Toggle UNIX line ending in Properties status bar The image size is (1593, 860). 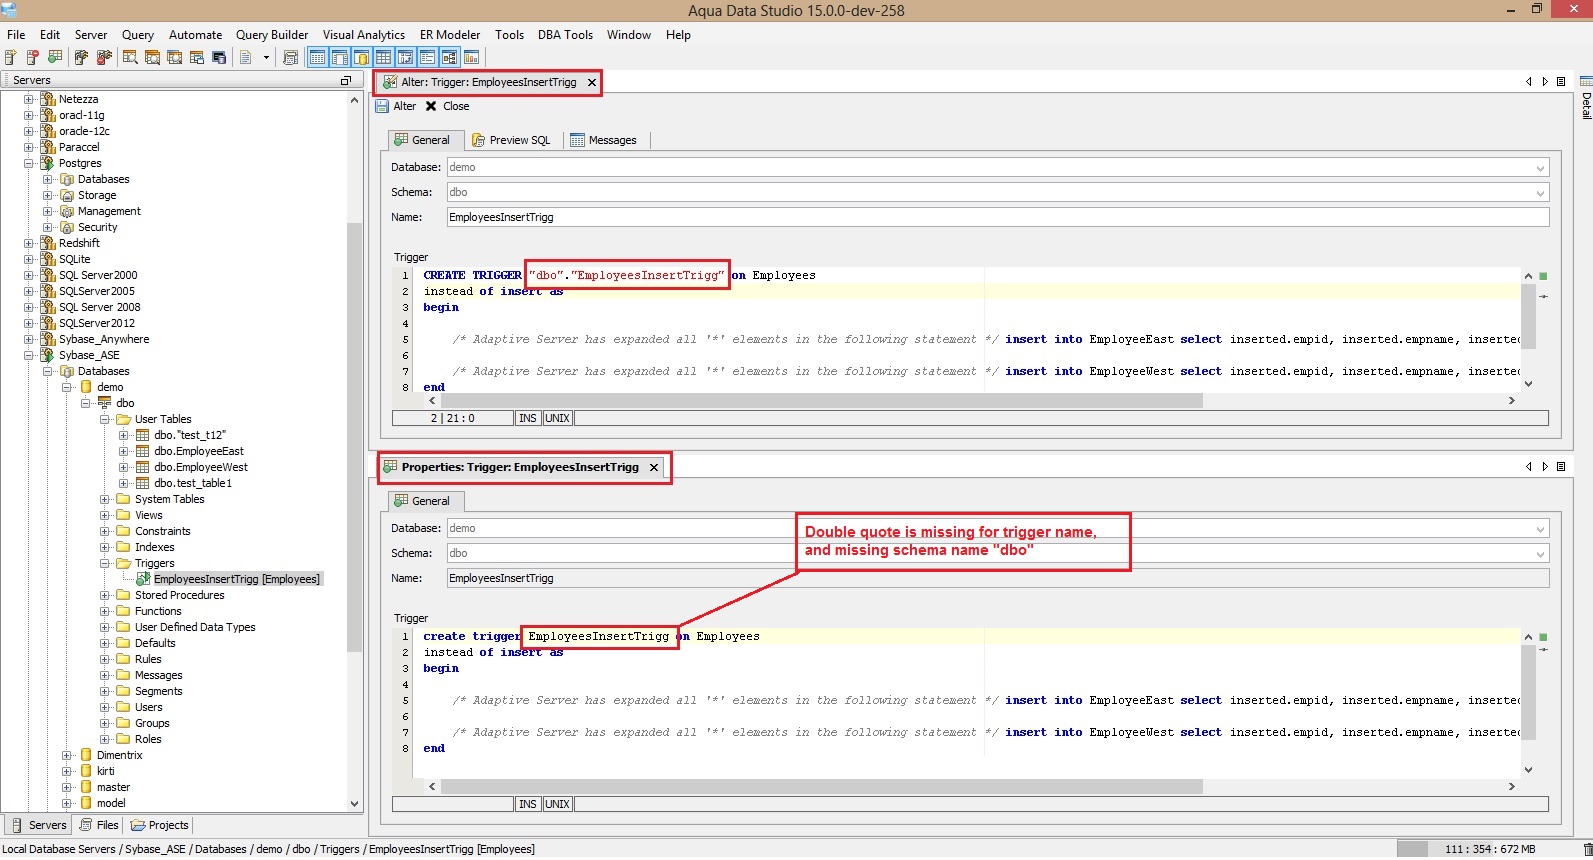(557, 804)
